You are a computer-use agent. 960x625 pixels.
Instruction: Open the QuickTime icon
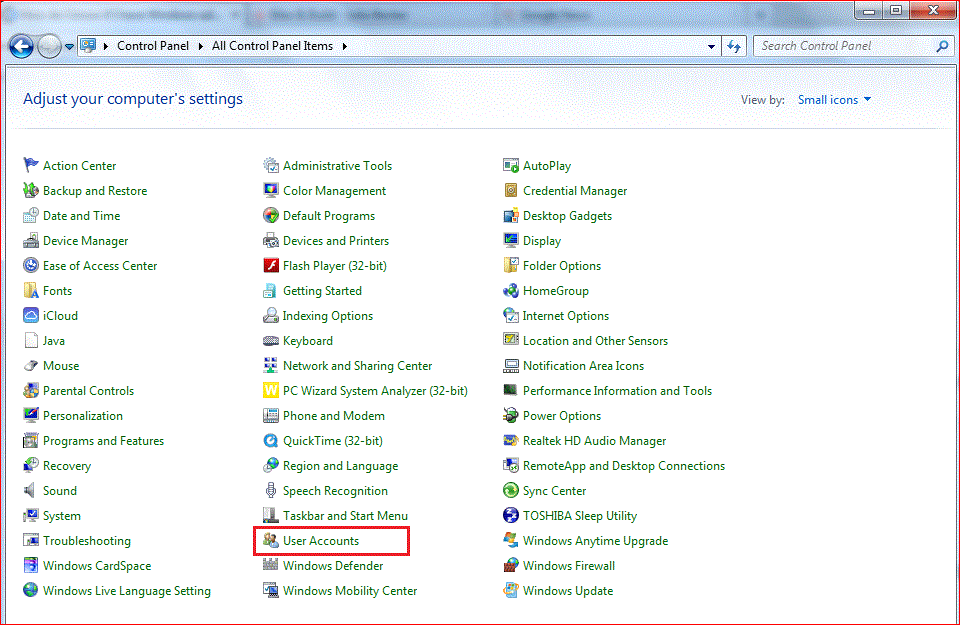click(271, 441)
